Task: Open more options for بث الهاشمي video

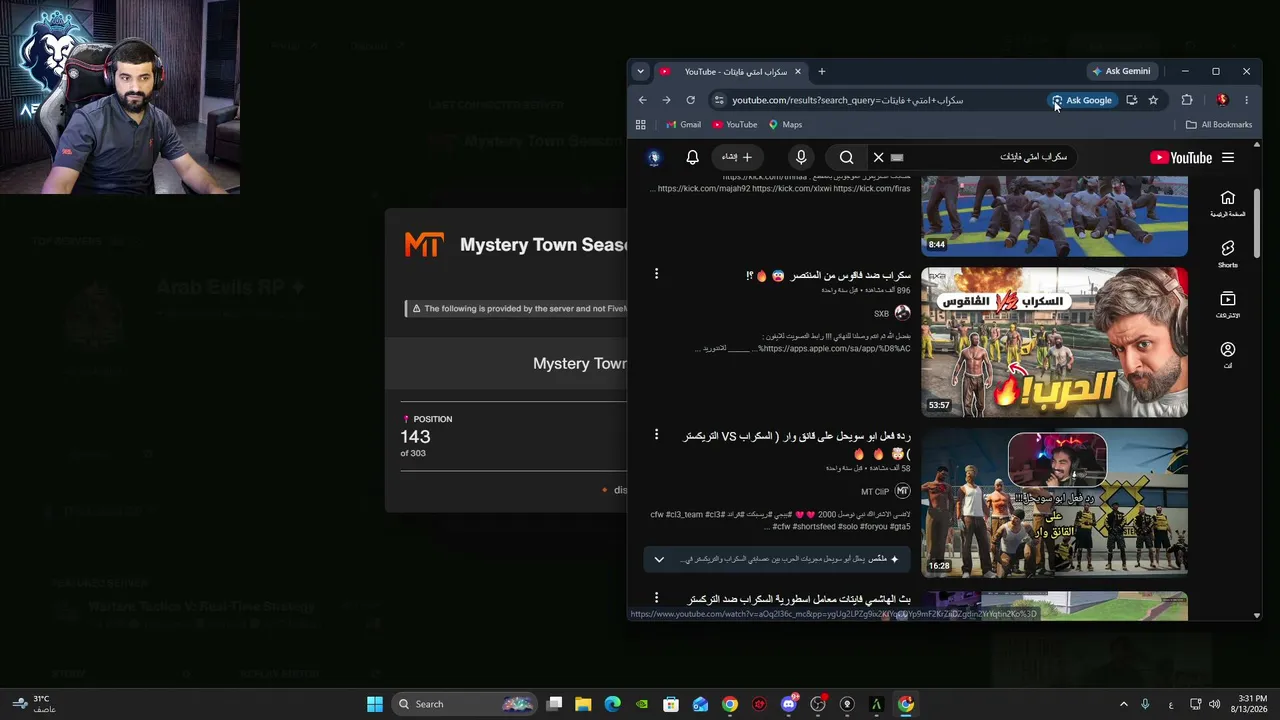Action: (656, 598)
